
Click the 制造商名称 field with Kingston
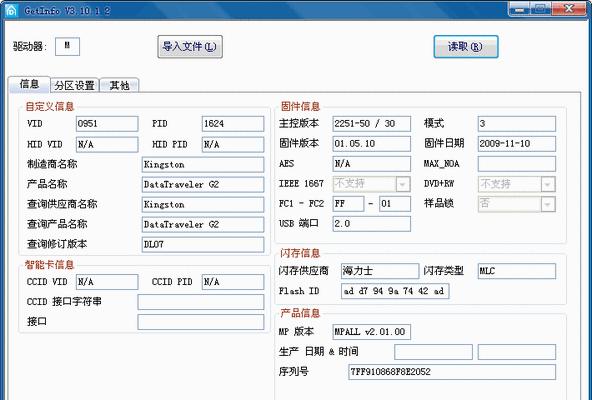click(203, 165)
